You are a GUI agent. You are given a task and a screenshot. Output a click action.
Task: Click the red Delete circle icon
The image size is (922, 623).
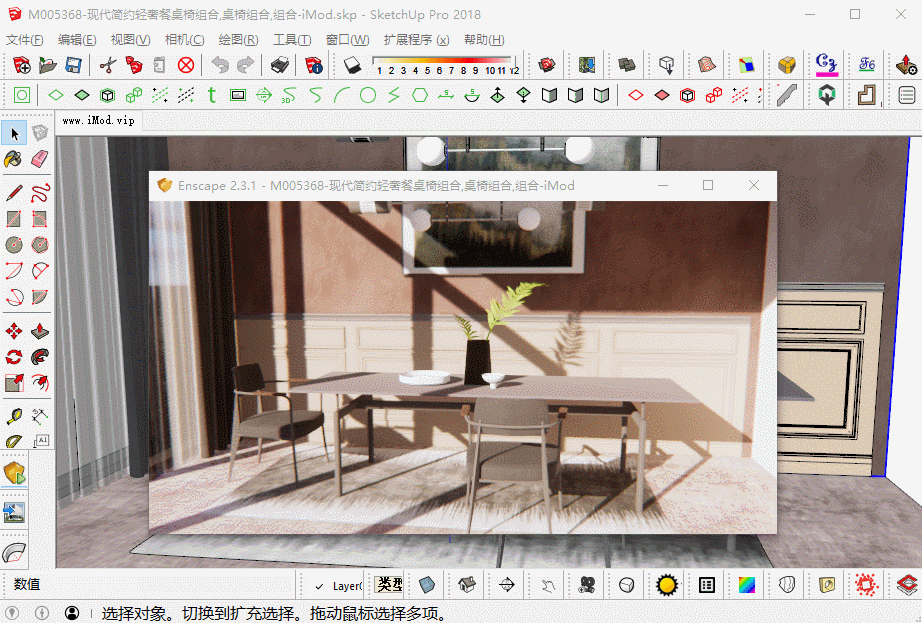click(x=186, y=66)
